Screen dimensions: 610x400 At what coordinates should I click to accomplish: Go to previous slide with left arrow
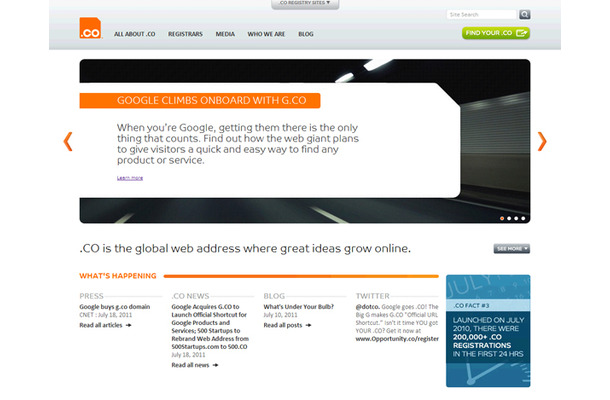[68, 141]
